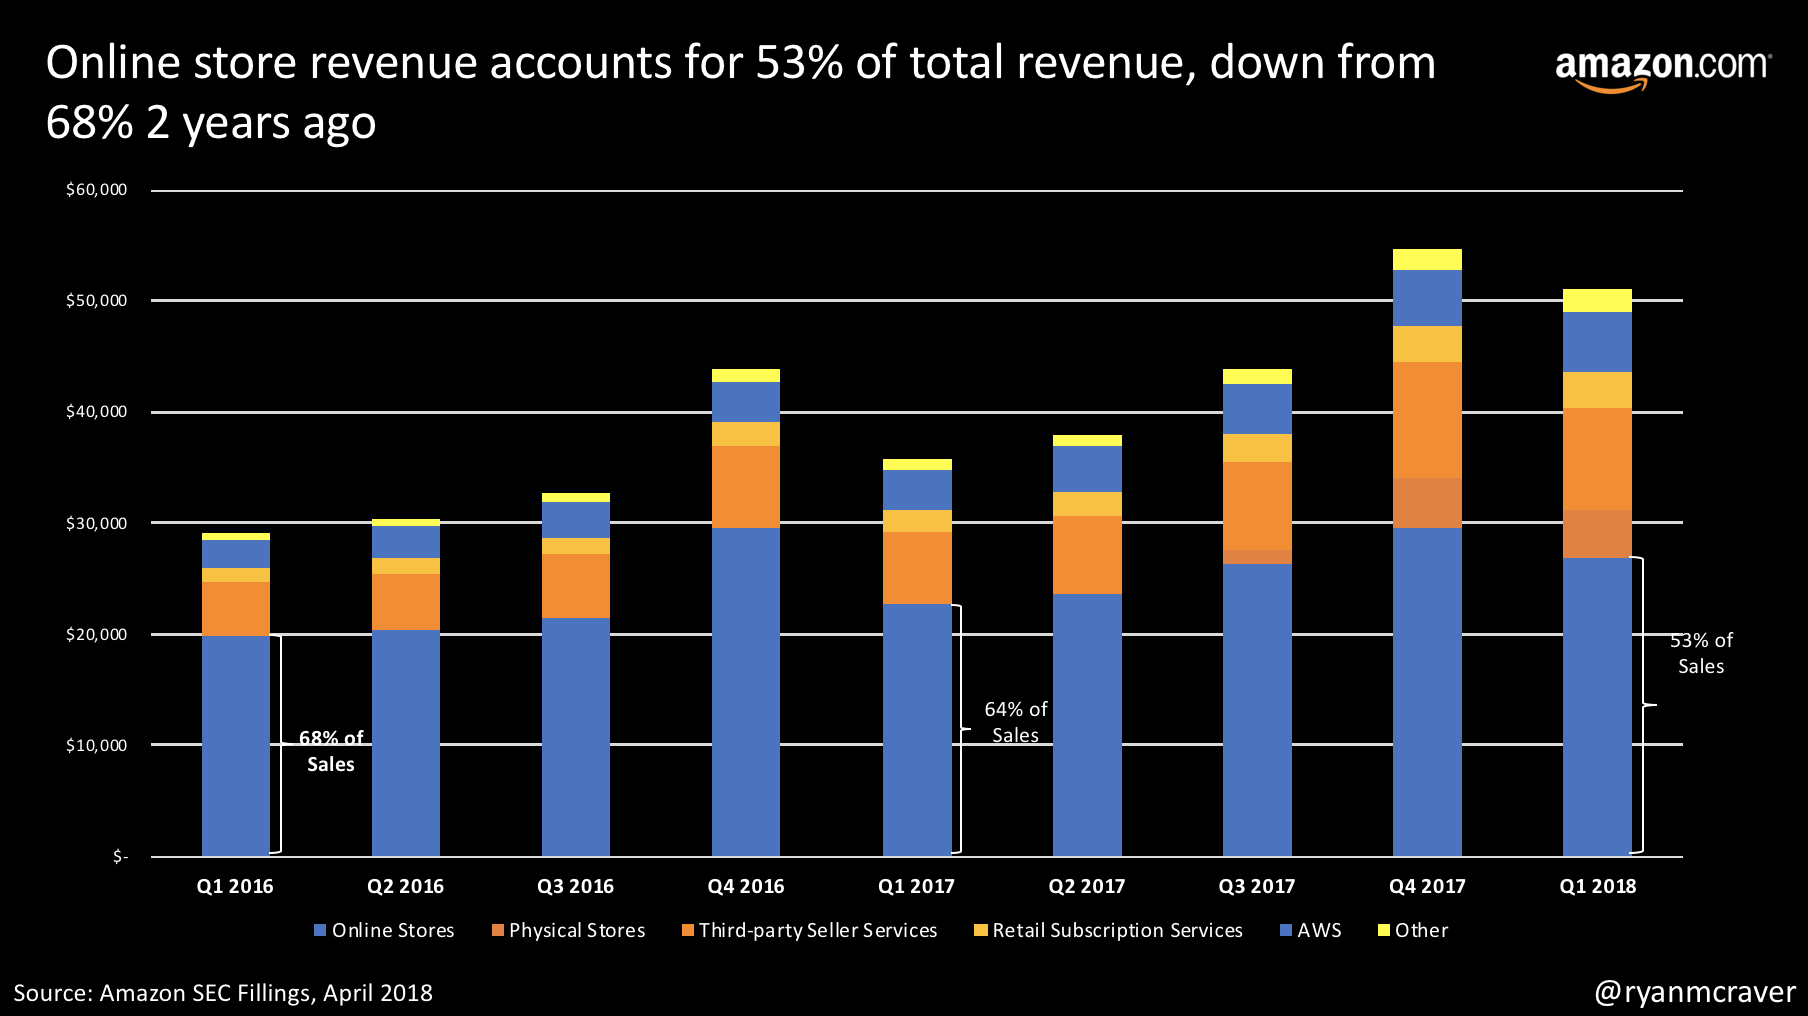The height and width of the screenshot is (1016, 1808).
Task: Select the Q1 2018 AWS bar segment
Action: pyautogui.click(x=1597, y=342)
